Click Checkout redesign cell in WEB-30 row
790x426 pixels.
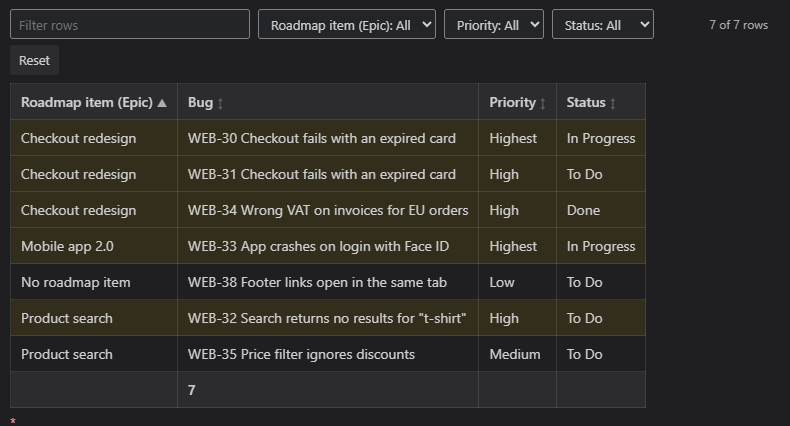click(x=94, y=138)
